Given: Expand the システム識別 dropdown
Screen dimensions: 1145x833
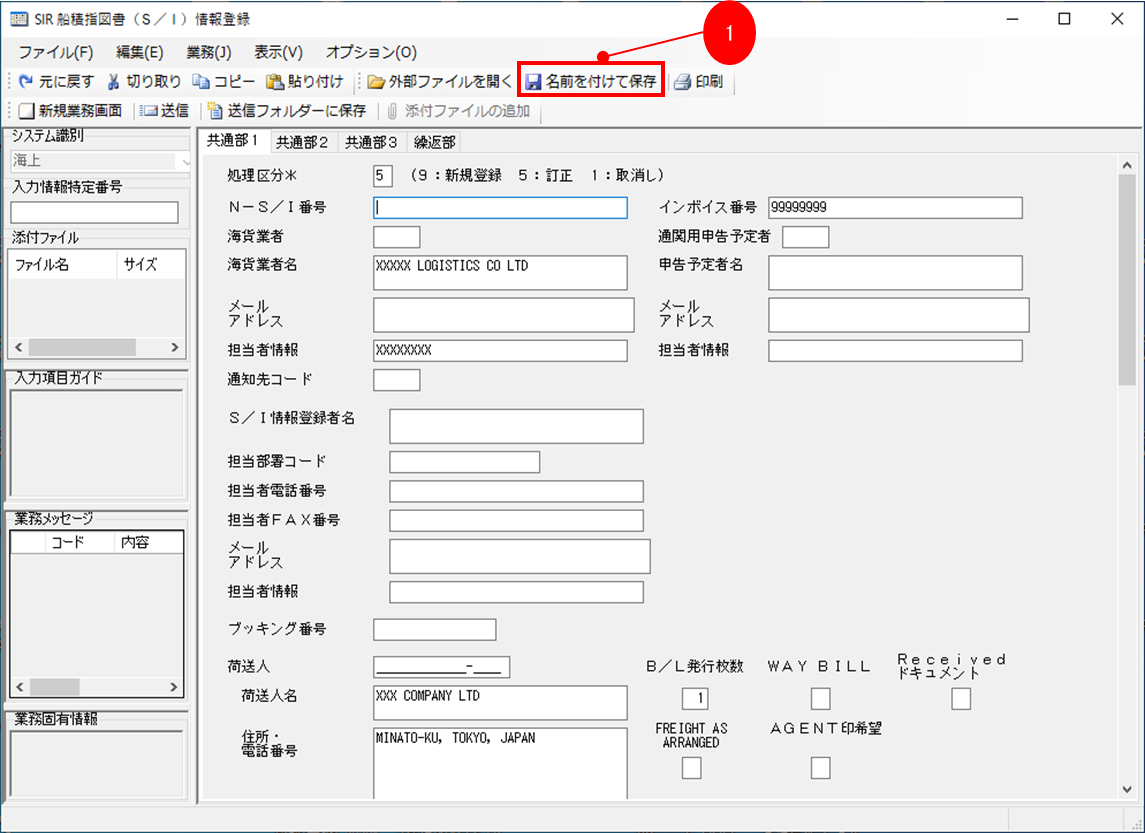Looking at the screenshot, I should point(184,161).
